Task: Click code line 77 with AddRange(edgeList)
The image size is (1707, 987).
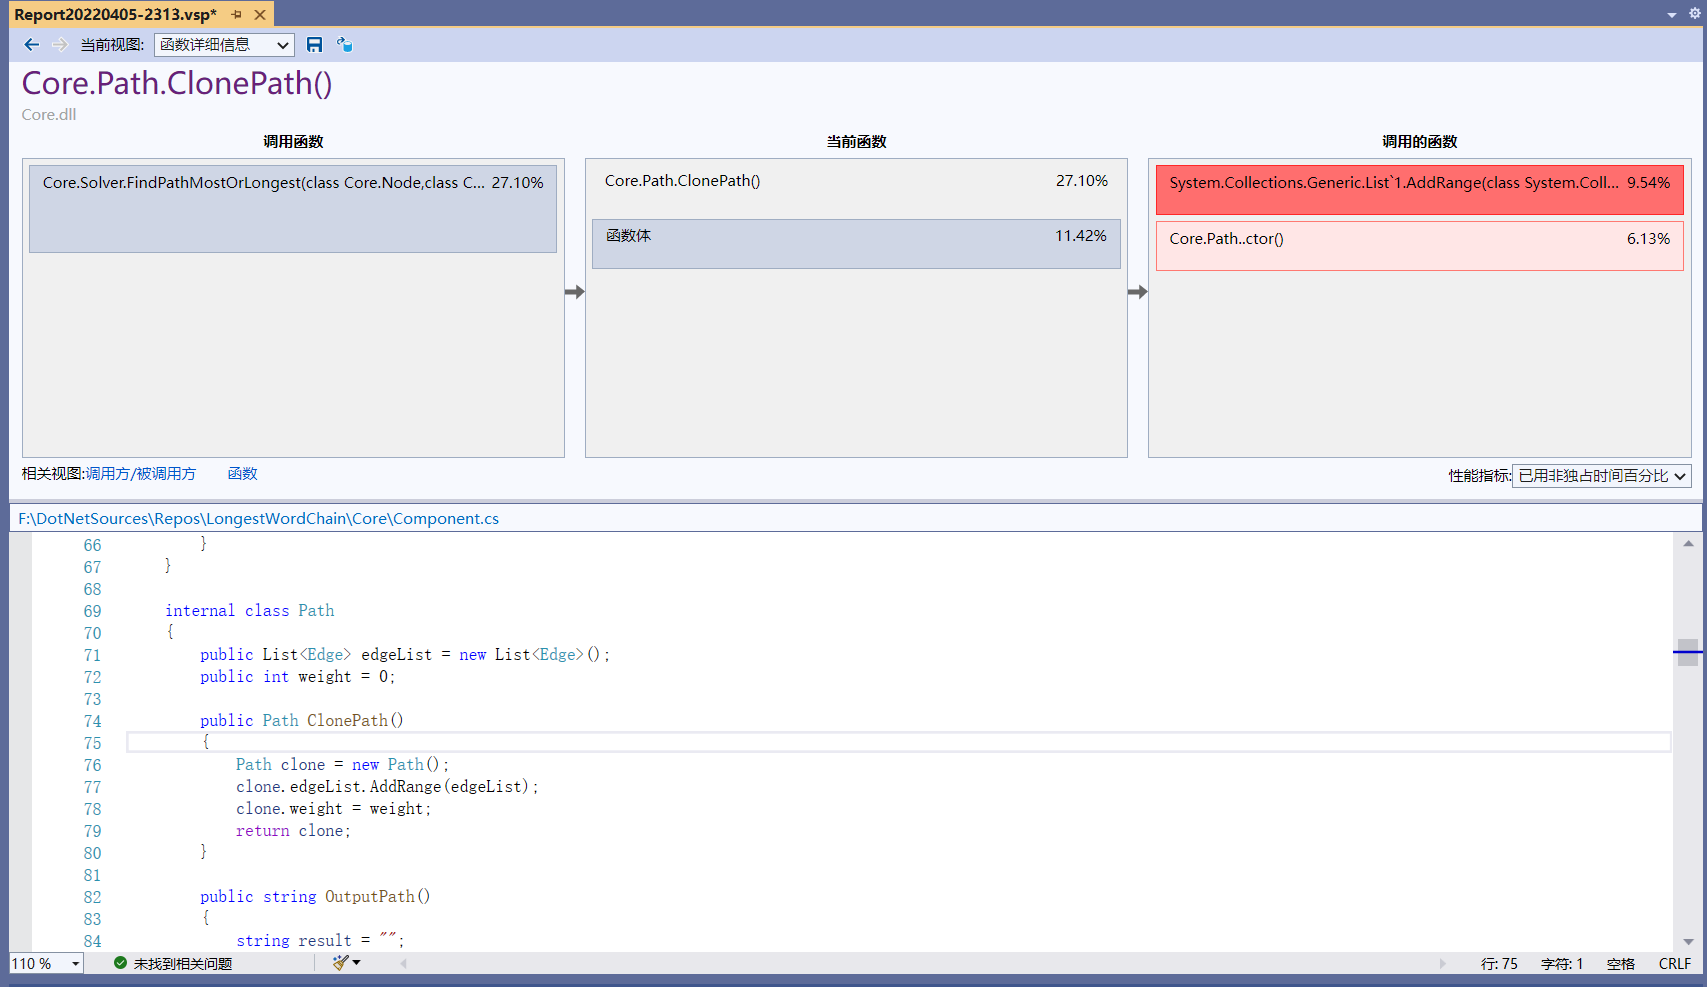Action: (387, 787)
